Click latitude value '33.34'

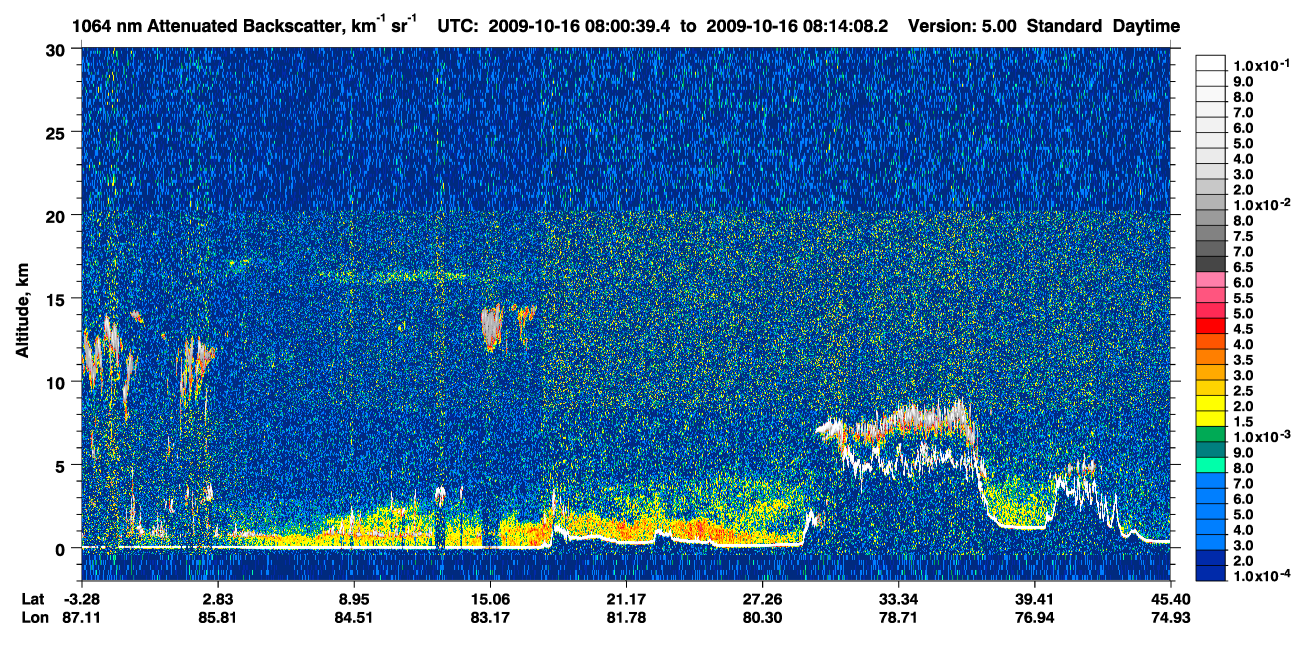coord(898,599)
